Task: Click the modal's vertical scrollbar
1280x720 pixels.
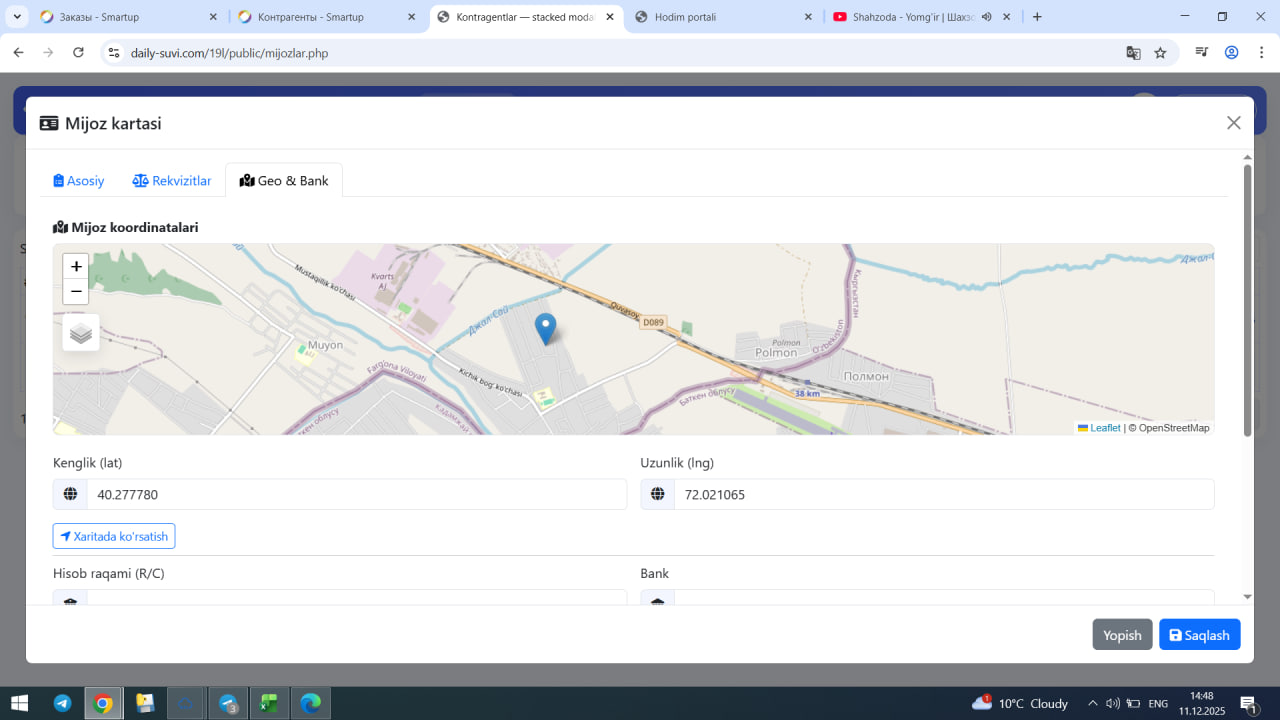Action: (x=1247, y=300)
